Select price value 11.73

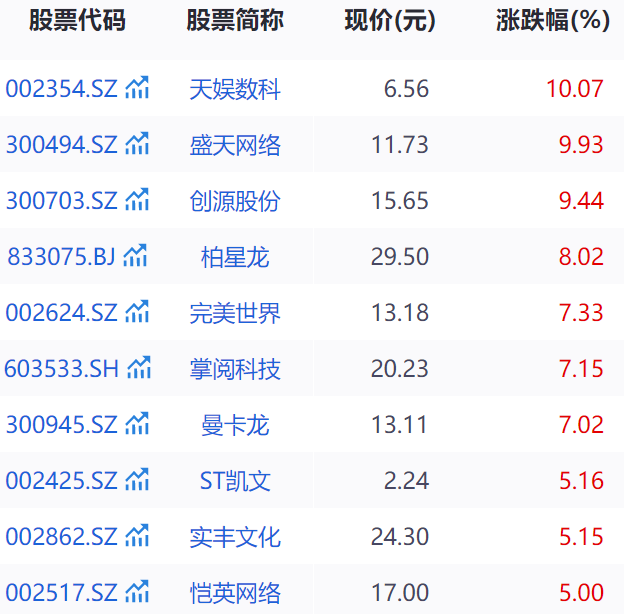(x=400, y=144)
